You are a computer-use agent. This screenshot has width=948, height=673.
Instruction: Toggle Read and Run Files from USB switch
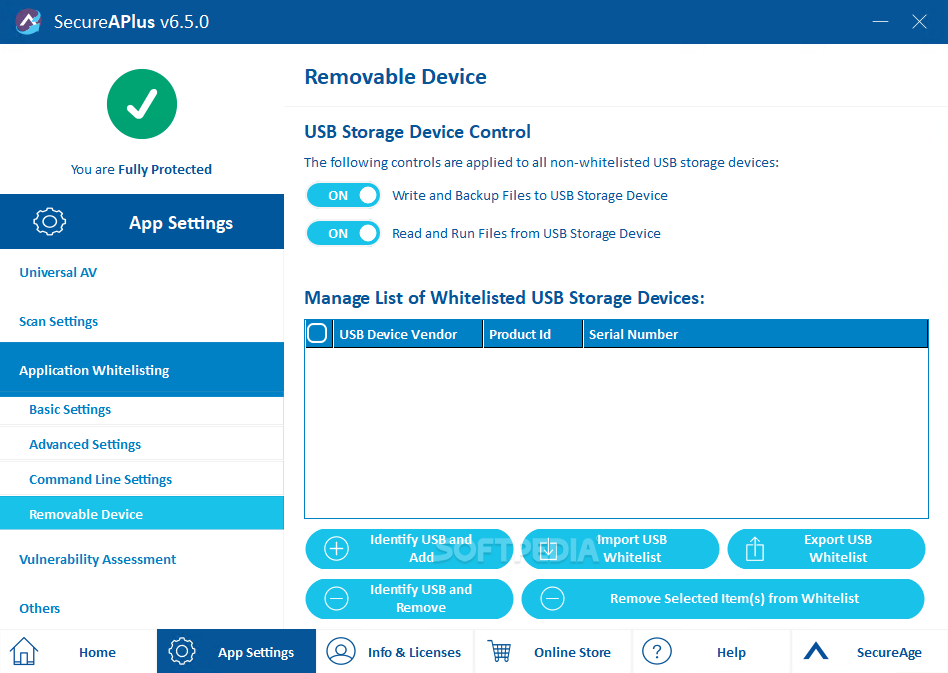[x=343, y=233]
